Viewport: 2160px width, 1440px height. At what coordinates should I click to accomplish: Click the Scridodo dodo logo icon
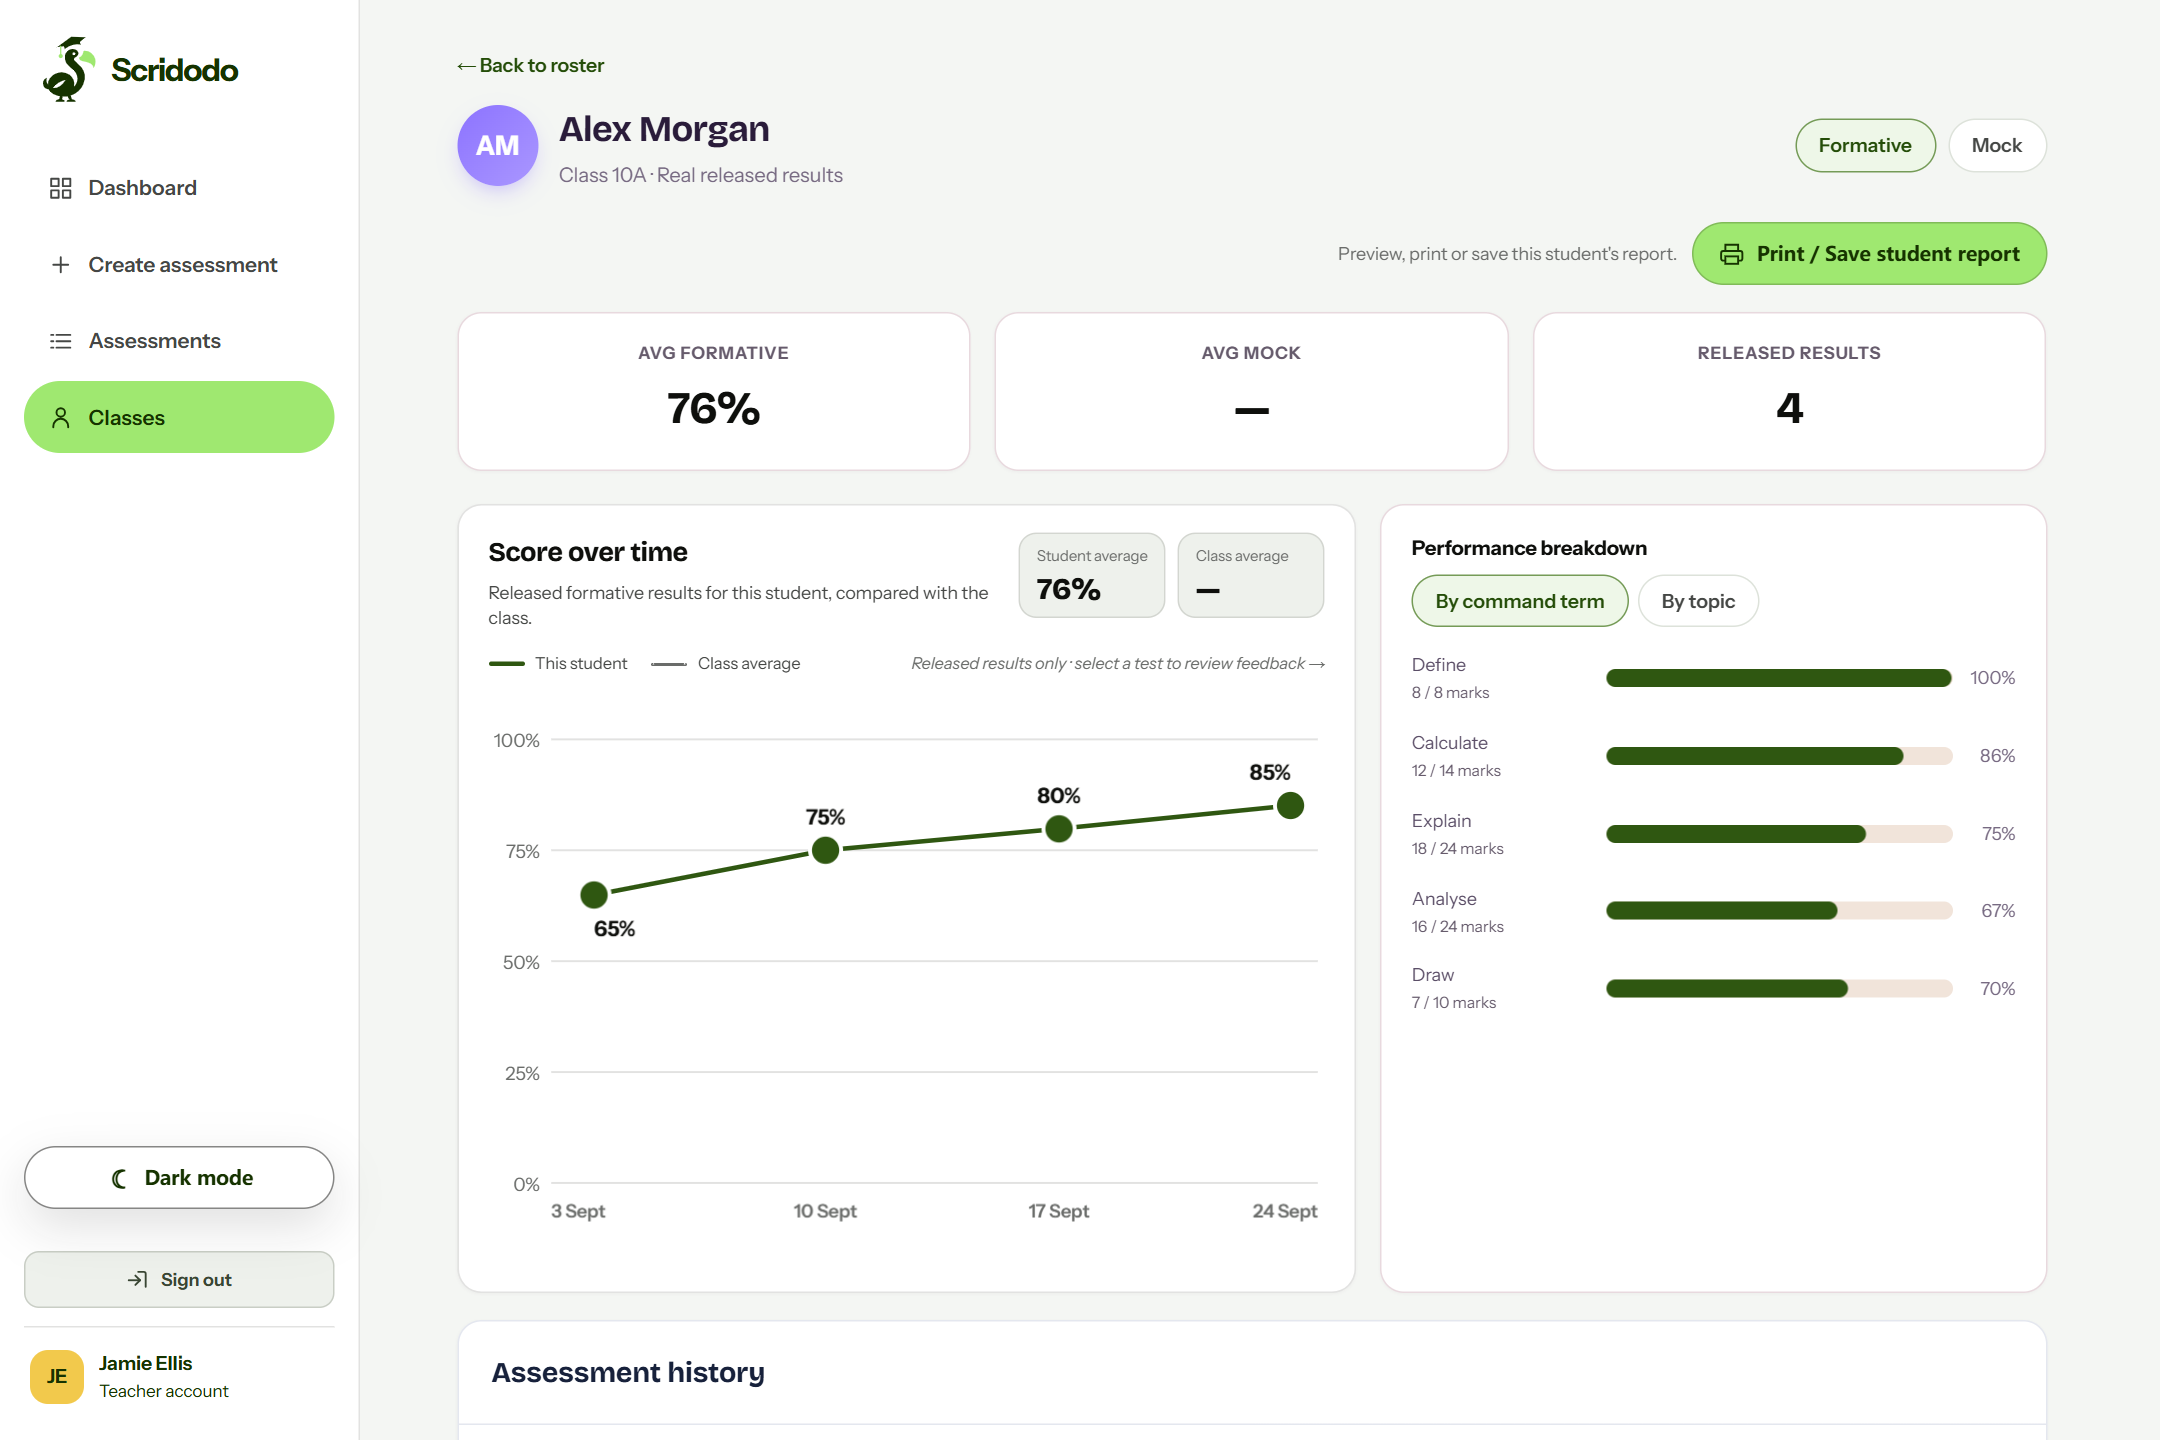click(69, 69)
